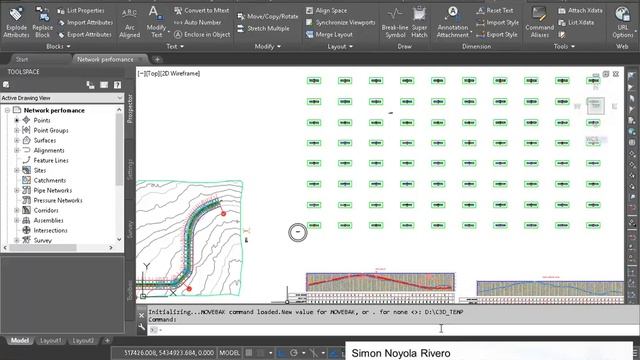Screen dimensions: 640x360
Task: Expand the Tools panel dropdown
Action: [564, 47]
